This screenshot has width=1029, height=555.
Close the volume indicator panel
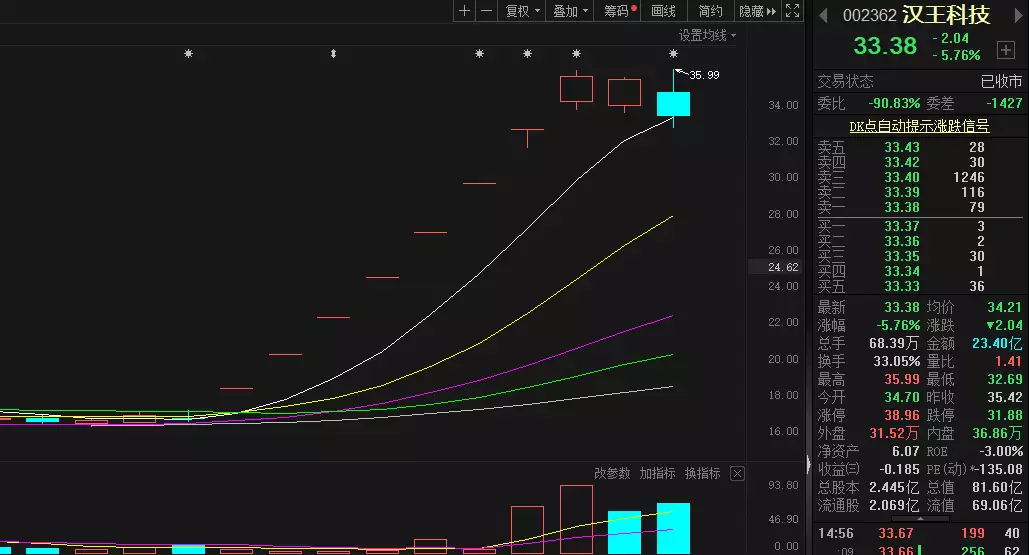point(737,473)
